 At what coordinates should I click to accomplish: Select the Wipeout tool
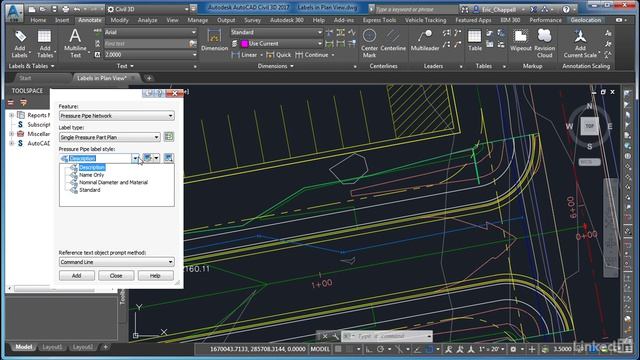(x=520, y=40)
